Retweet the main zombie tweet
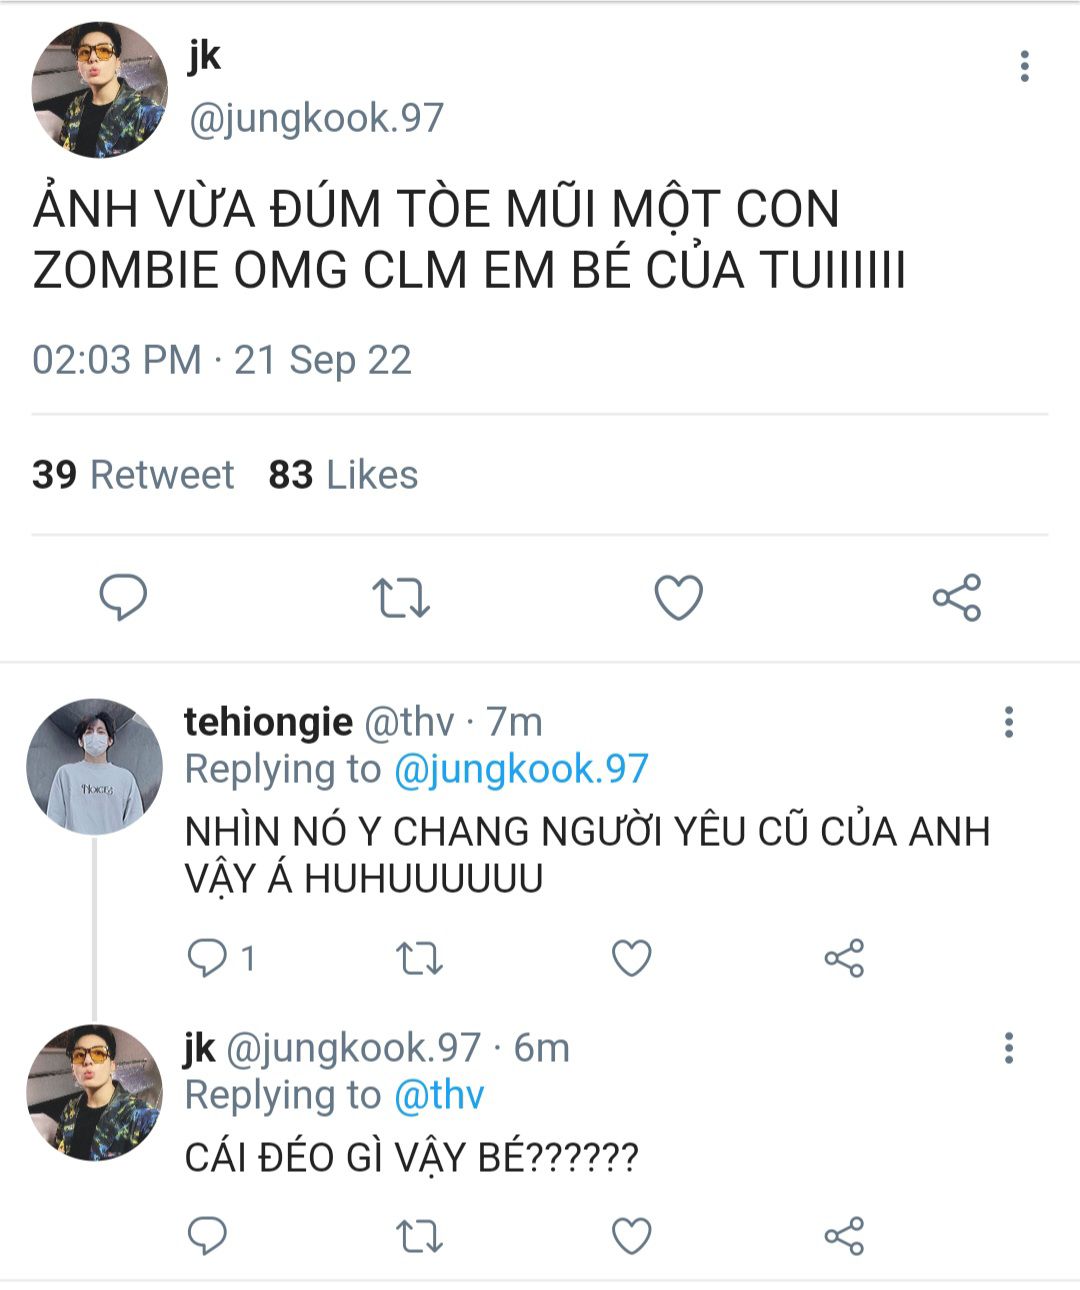Image resolution: width=1080 pixels, height=1290 pixels. point(401,598)
